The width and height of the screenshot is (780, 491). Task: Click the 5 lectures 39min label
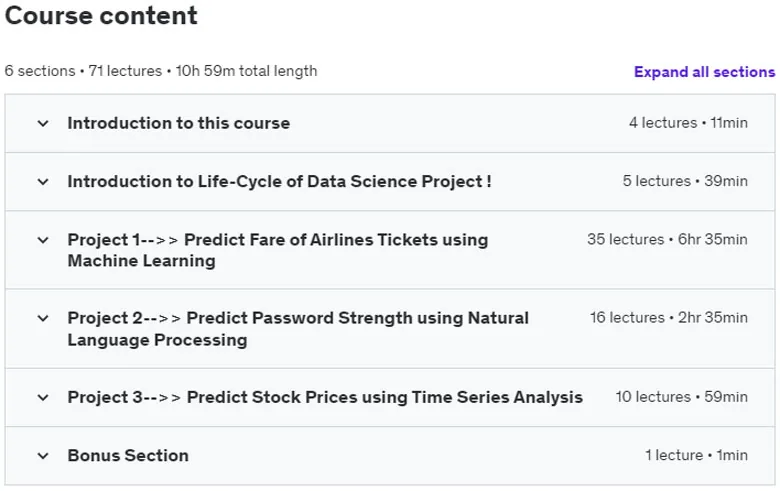click(x=685, y=181)
